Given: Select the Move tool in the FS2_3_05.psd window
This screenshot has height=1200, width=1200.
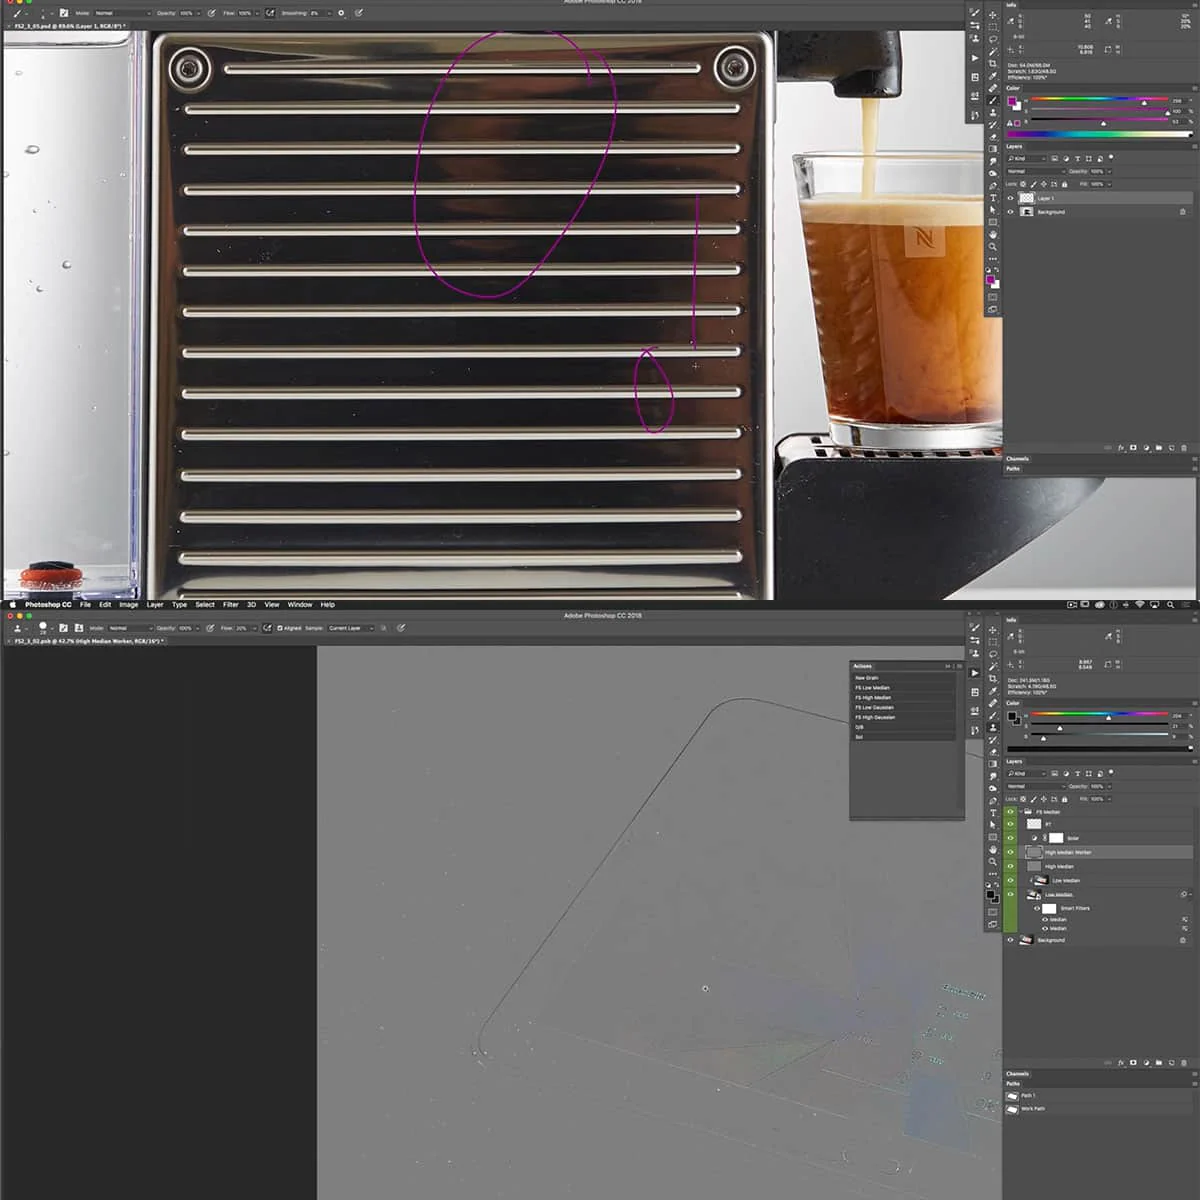Looking at the screenshot, I should click(992, 15).
